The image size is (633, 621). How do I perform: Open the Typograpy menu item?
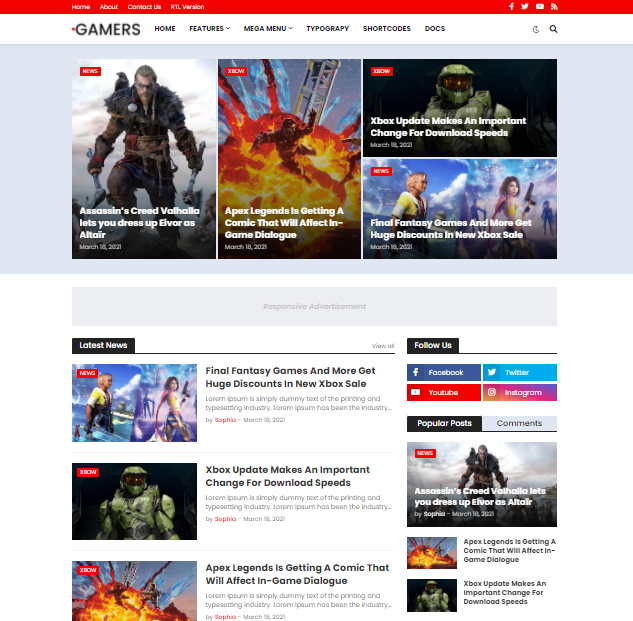coord(327,29)
